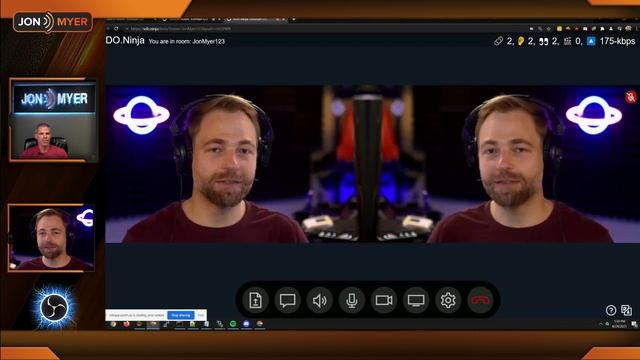Open help question mark icon

tap(611, 311)
